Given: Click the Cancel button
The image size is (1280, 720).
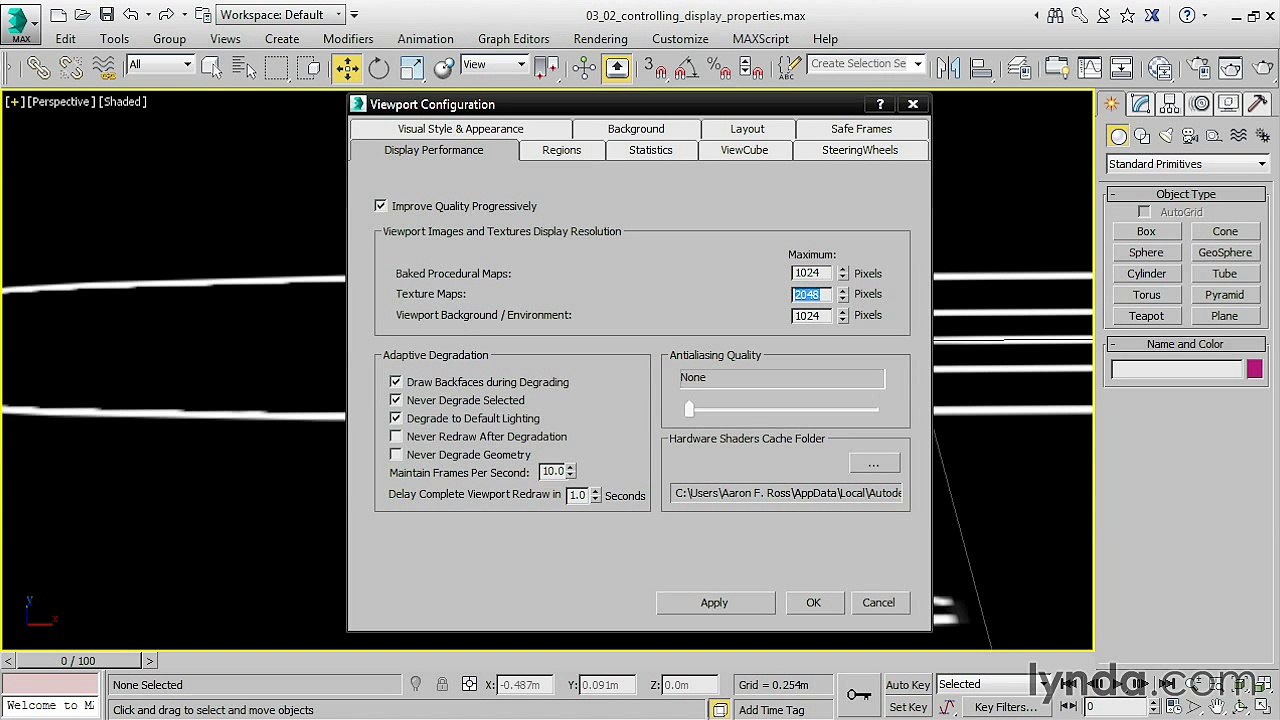Looking at the screenshot, I should point(879,603).
